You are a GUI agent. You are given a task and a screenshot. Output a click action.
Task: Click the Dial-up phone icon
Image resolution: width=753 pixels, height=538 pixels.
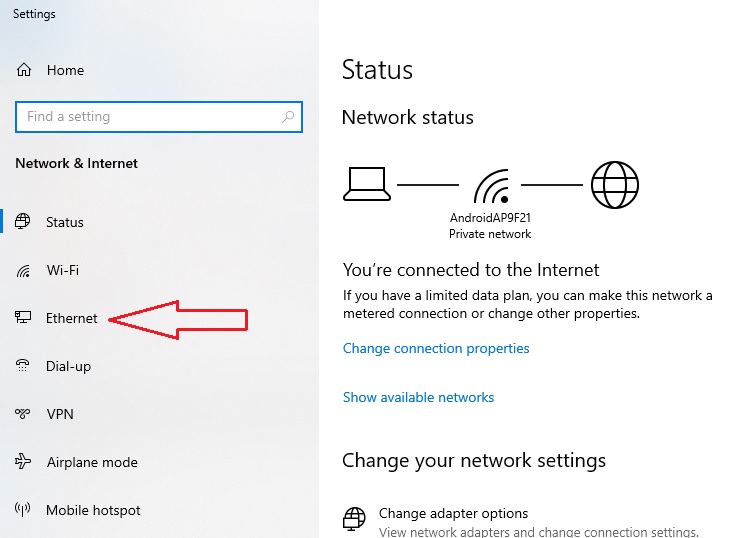(23, 366)
